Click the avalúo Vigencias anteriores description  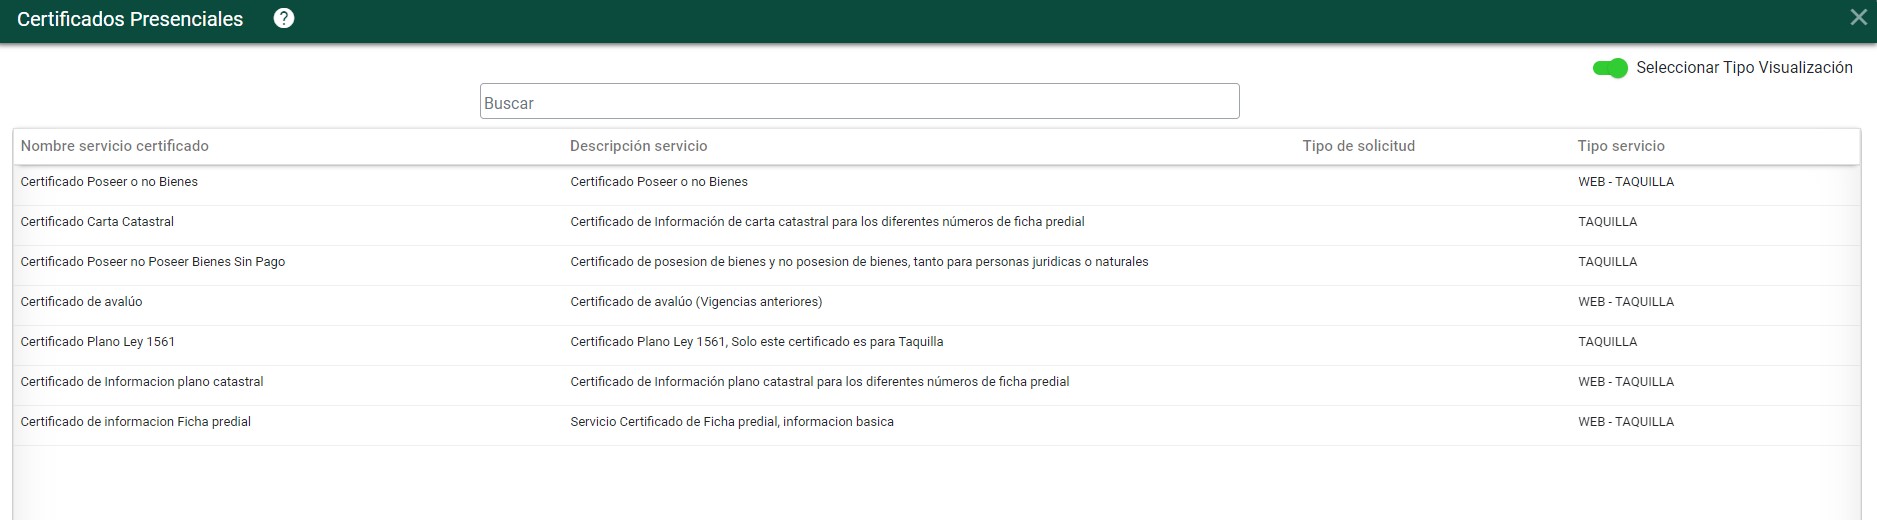point(696,302)
